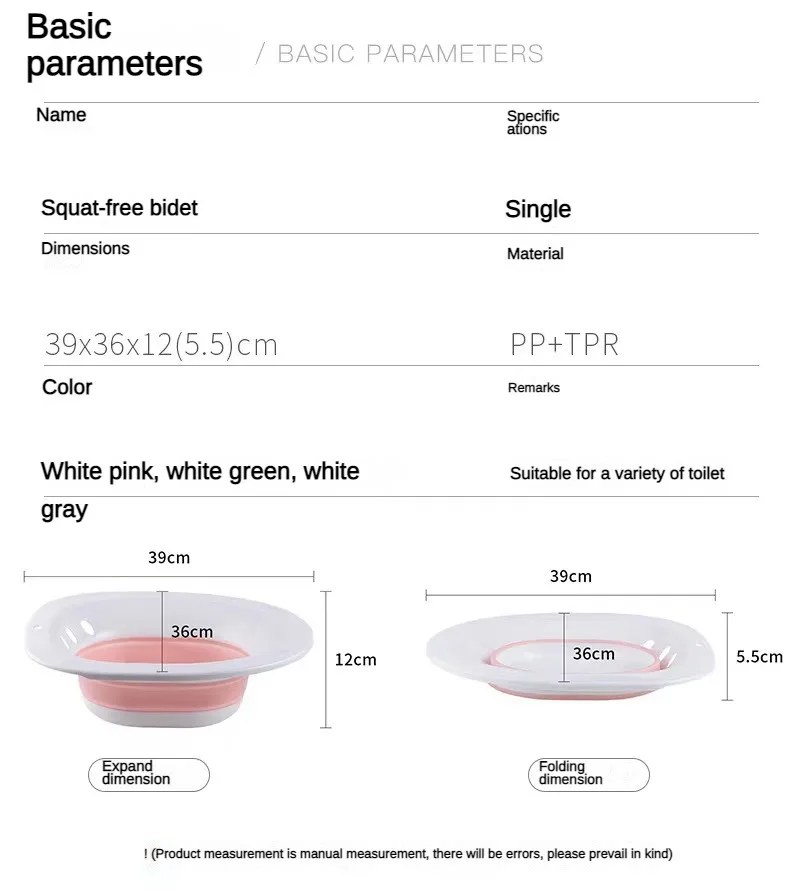Click the White pink, white green color text
Screen dimensions: 790x890
pyautogui.click(x=200, y=471)
